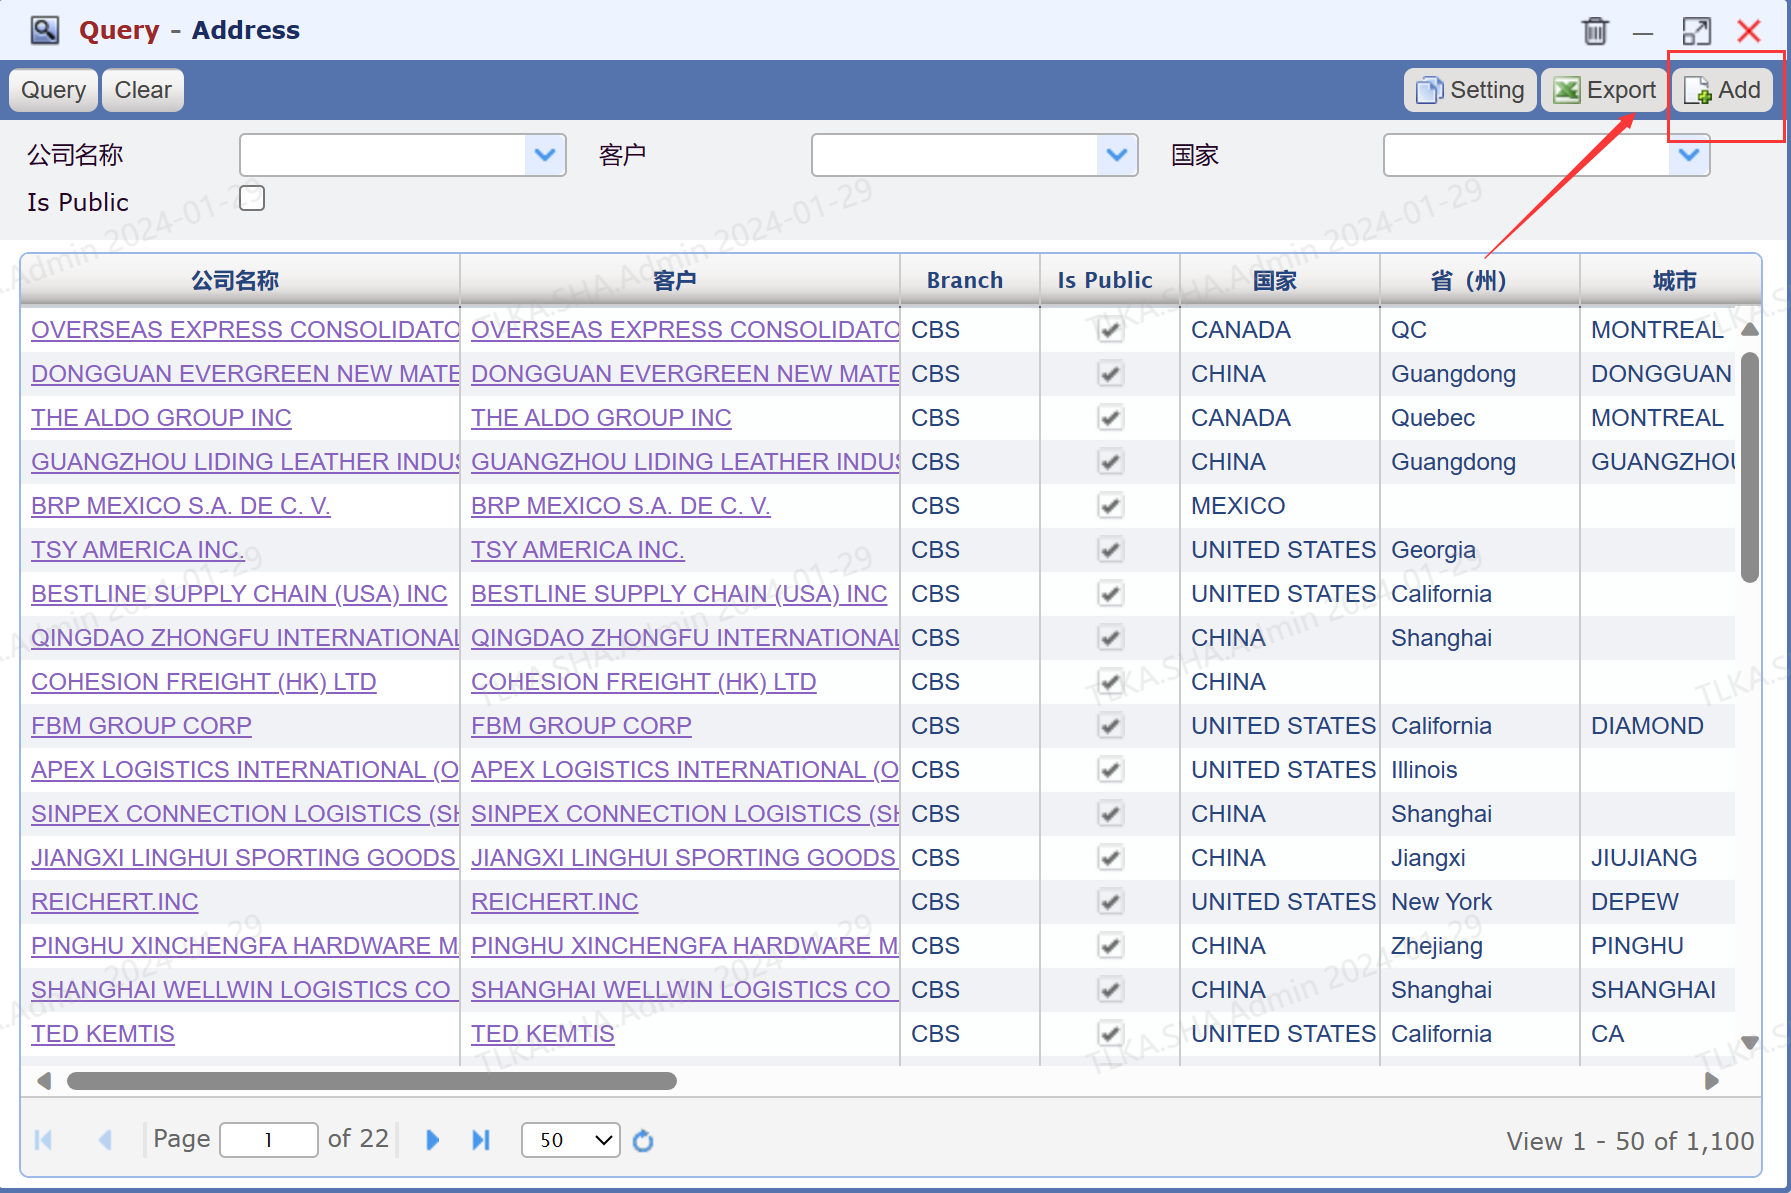Screen dimensions: 1791x1193
Task: Sort by the Branch column header
Action: tap(965, 280)
